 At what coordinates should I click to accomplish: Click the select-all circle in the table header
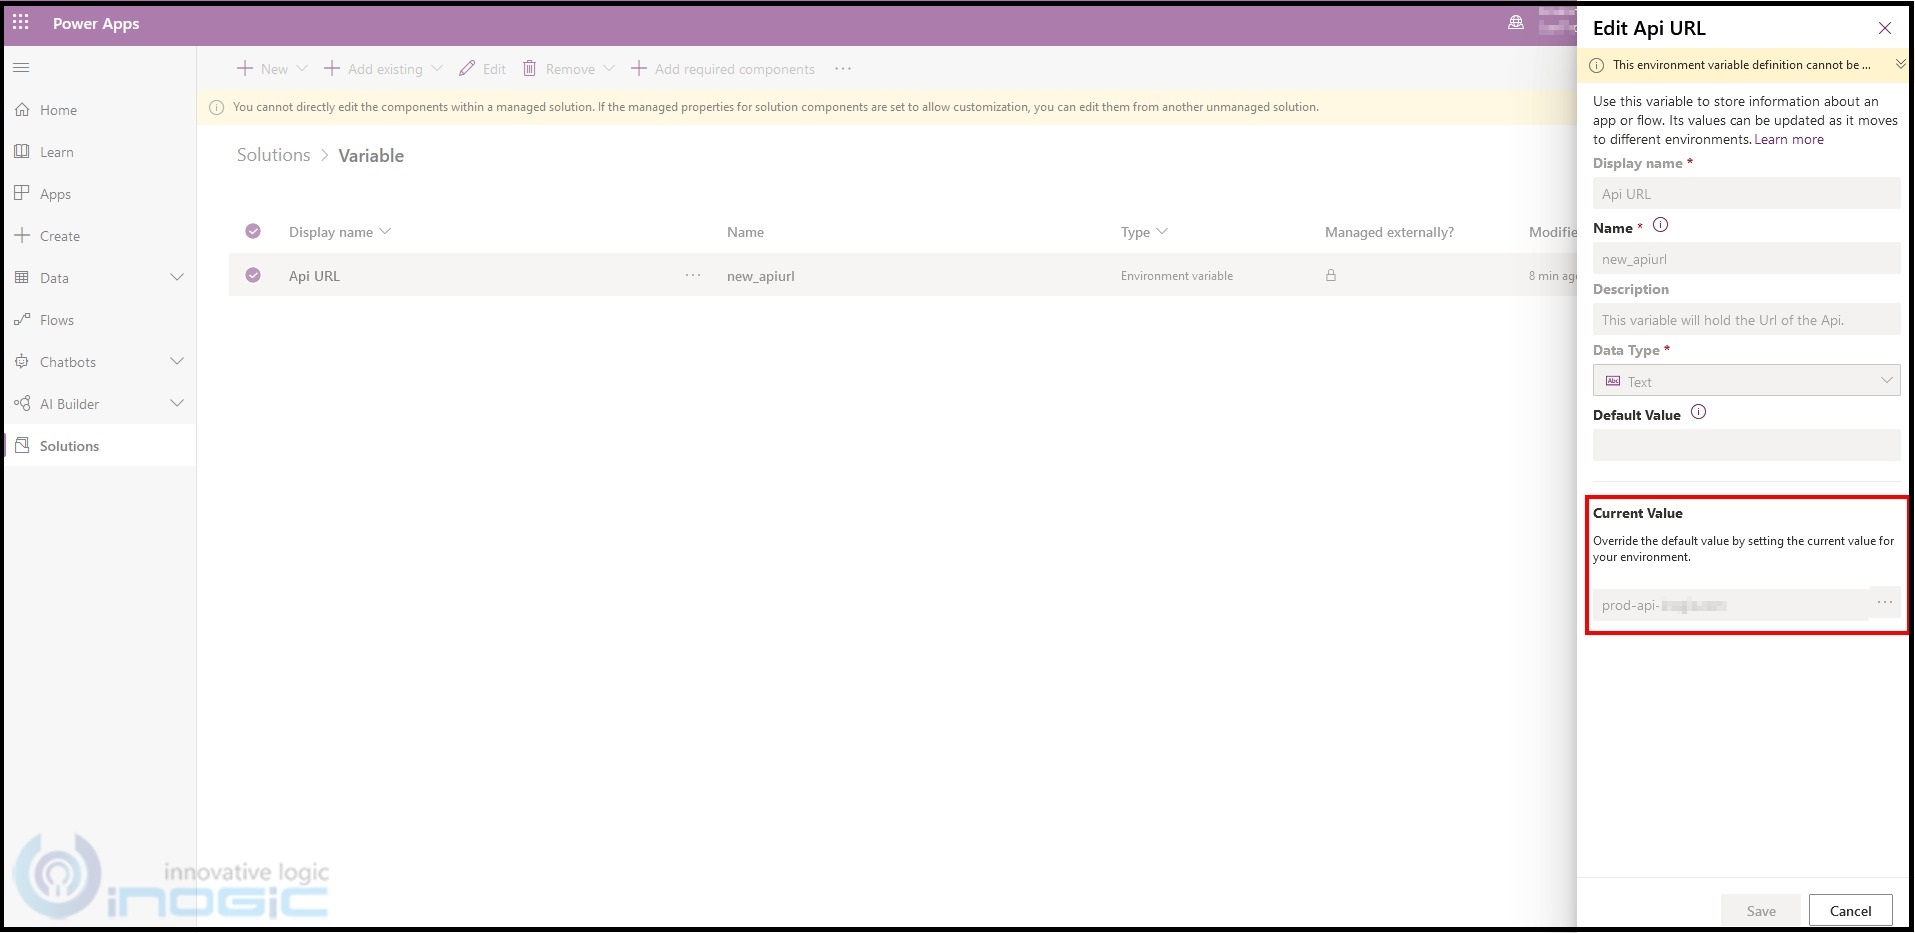[x=253, y=231]
